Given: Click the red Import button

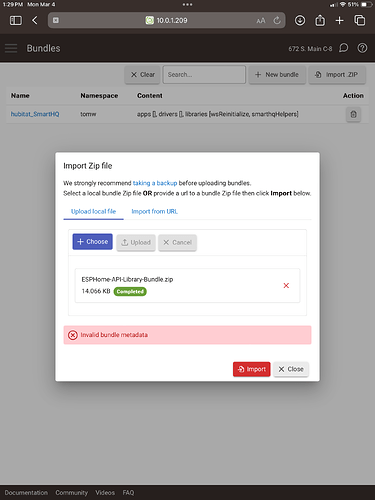Looking at the screenshot, I should coord(252,369).
